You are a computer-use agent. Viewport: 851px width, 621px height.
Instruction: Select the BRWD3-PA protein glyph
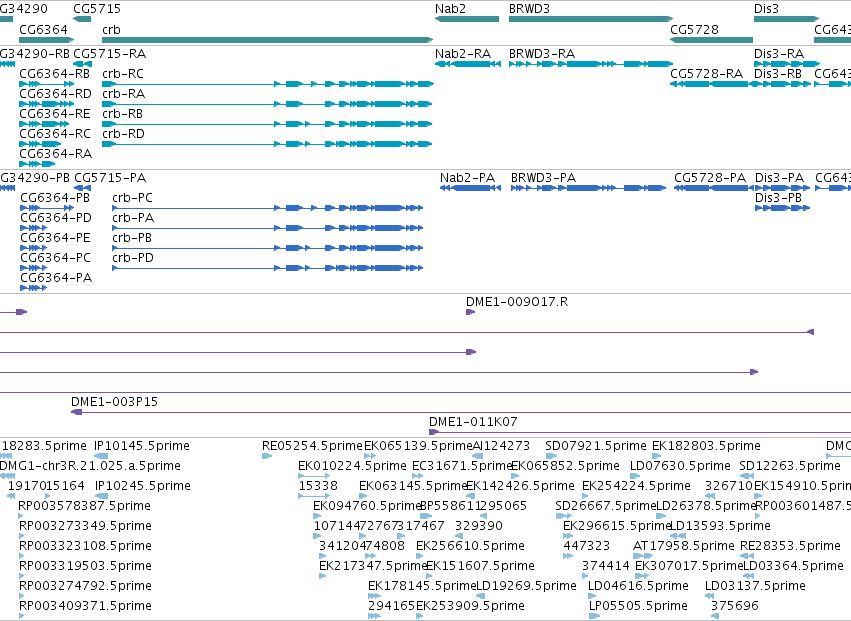[x=588, y=188]
